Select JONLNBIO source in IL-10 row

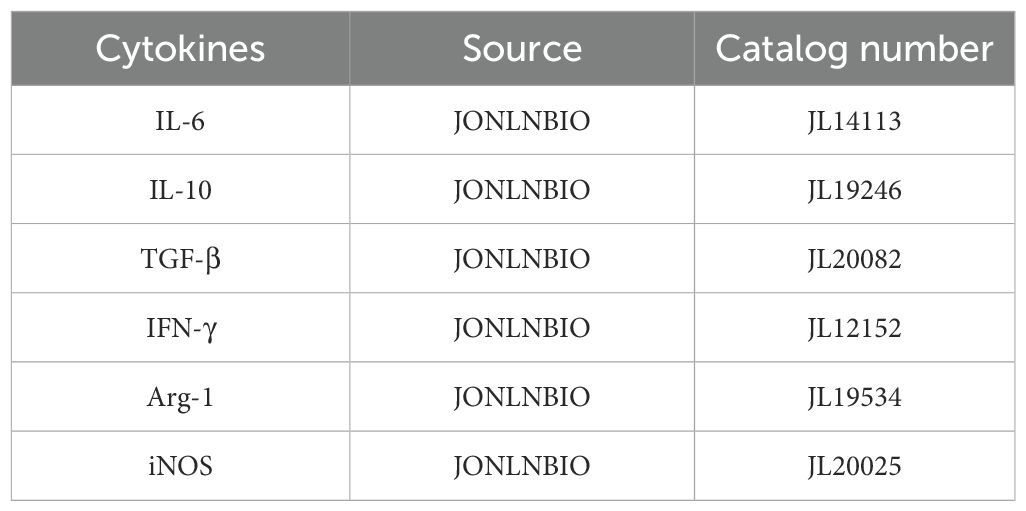coord(521,190)
